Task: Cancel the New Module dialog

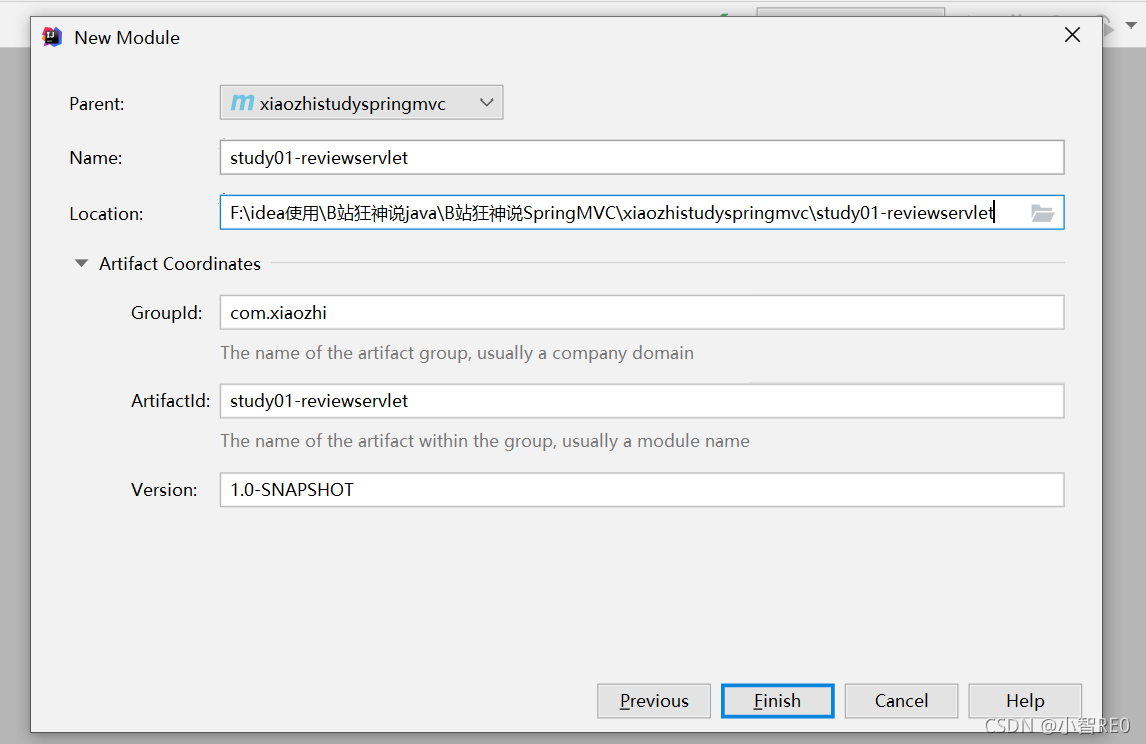Action: (901, 701)
